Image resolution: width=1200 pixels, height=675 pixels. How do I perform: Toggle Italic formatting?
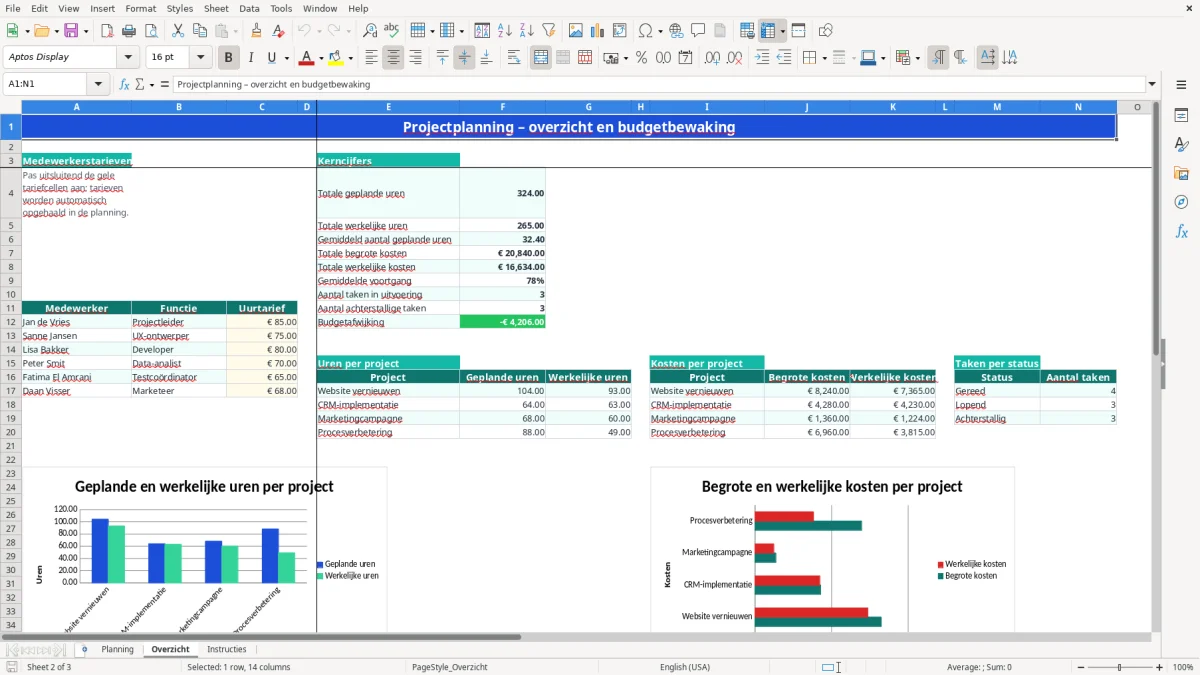(x=251, y=58)
